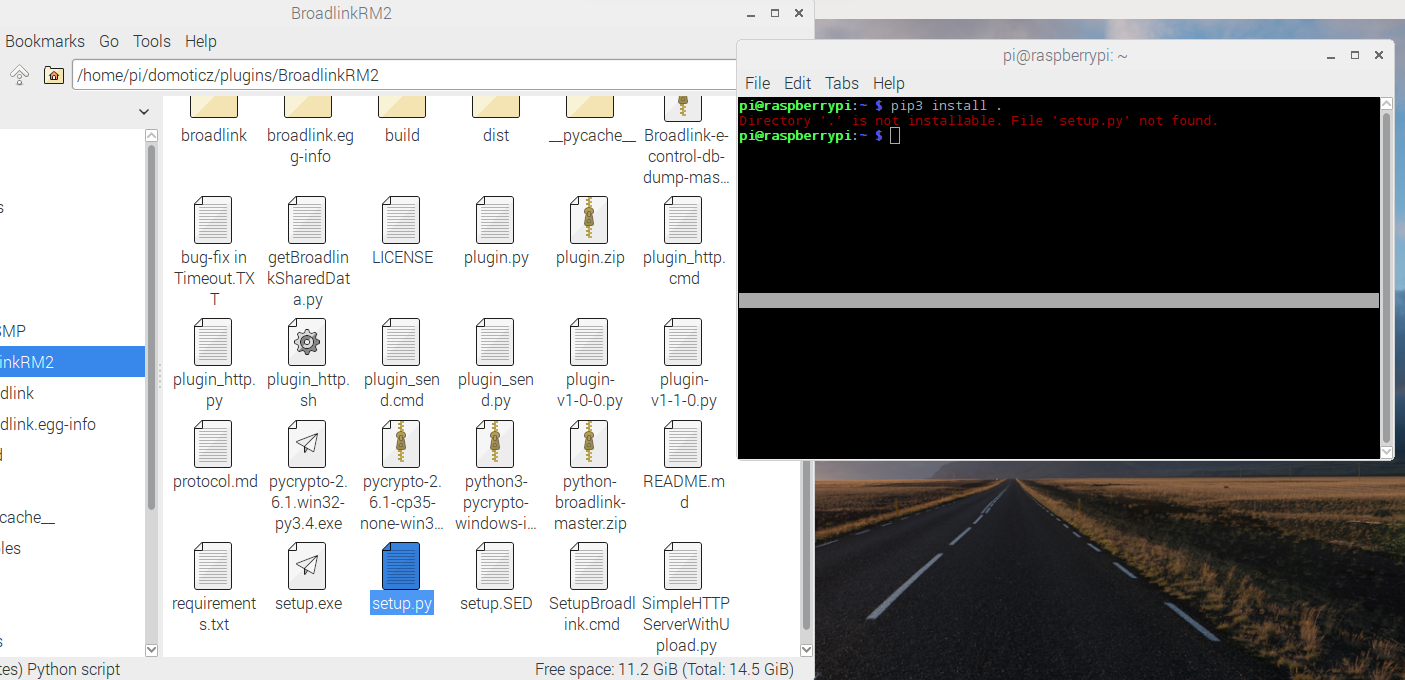Select the plugin.zip archive
The height and width of the screenshot is (680, 1405).
click(590, 232)
